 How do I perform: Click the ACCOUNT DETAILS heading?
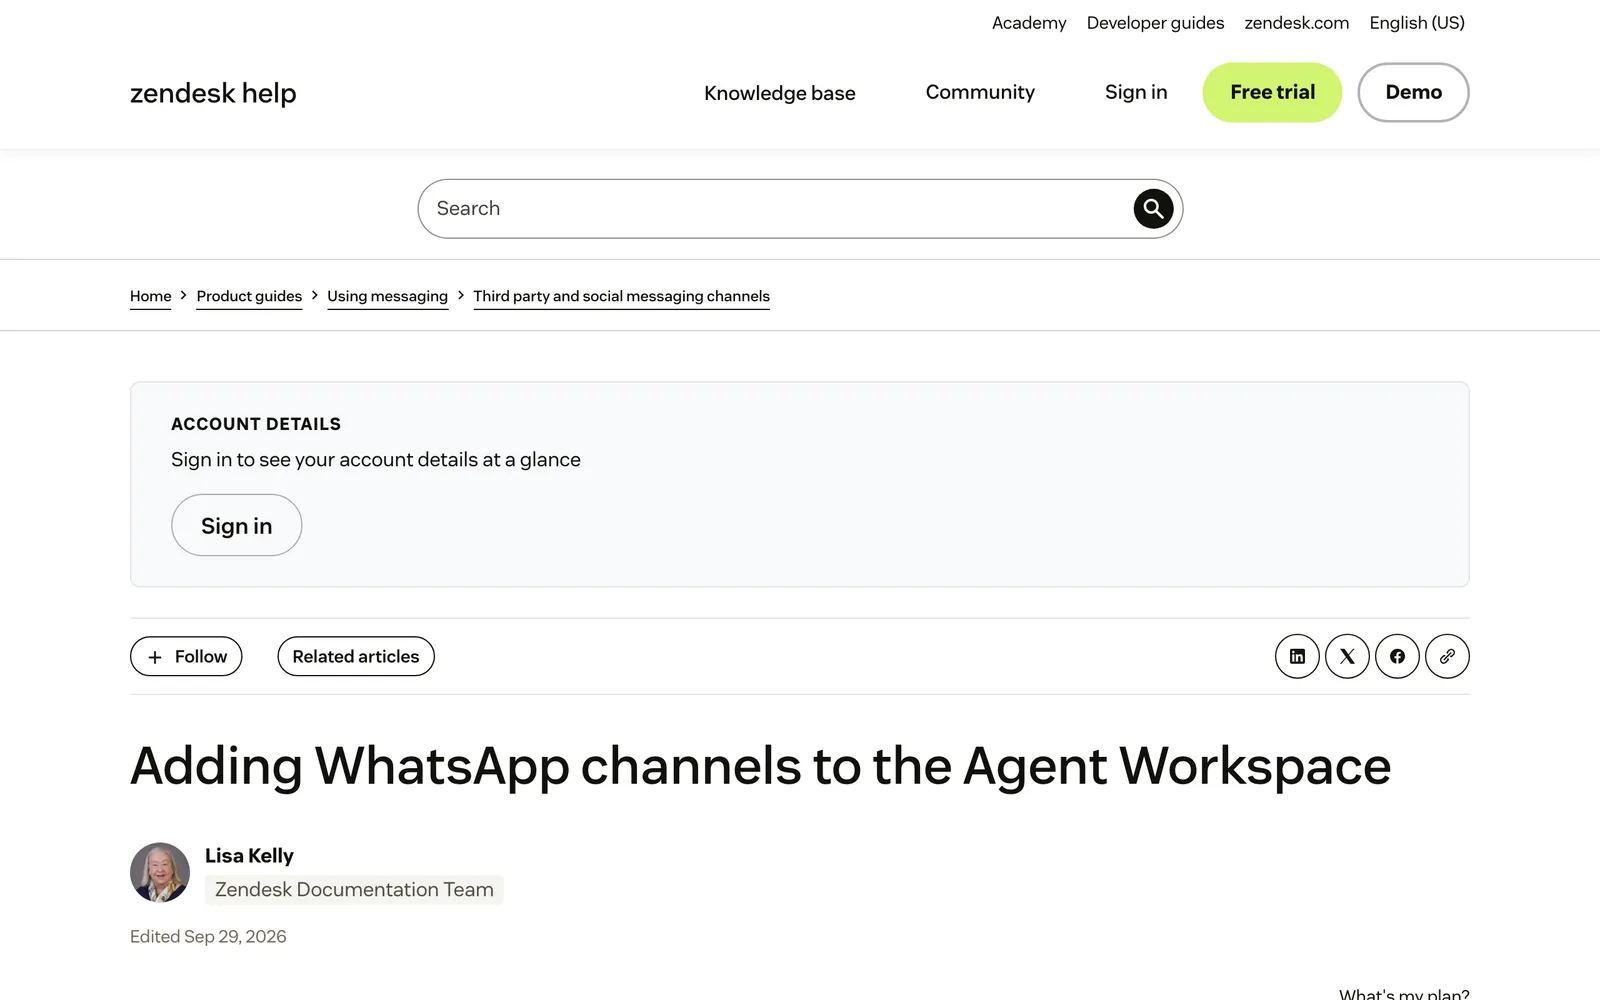click(x=256, y=424)
